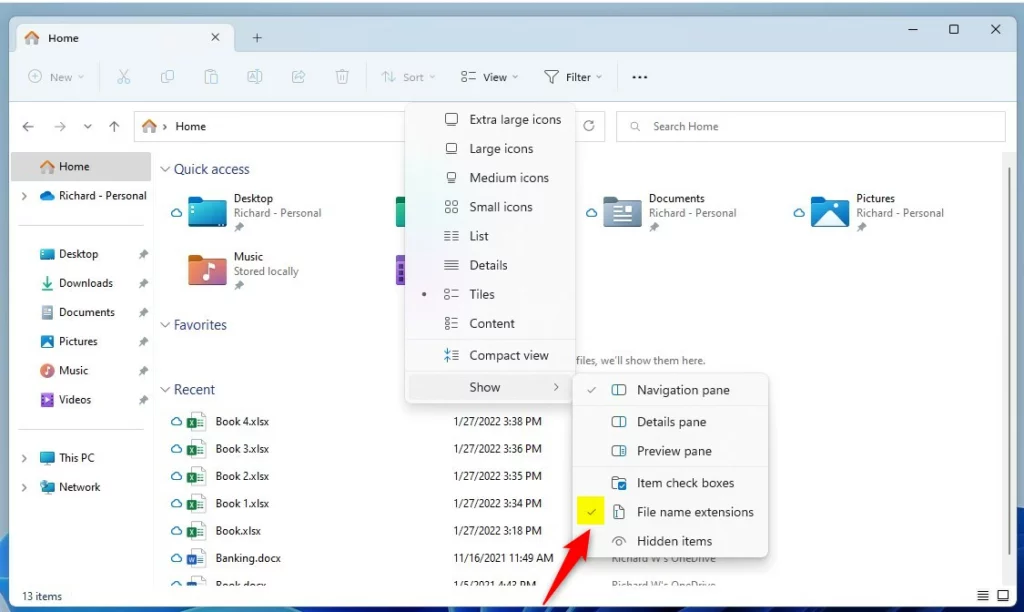Expand the This PC tree node
1024x612 pixels.
point(24,458)
